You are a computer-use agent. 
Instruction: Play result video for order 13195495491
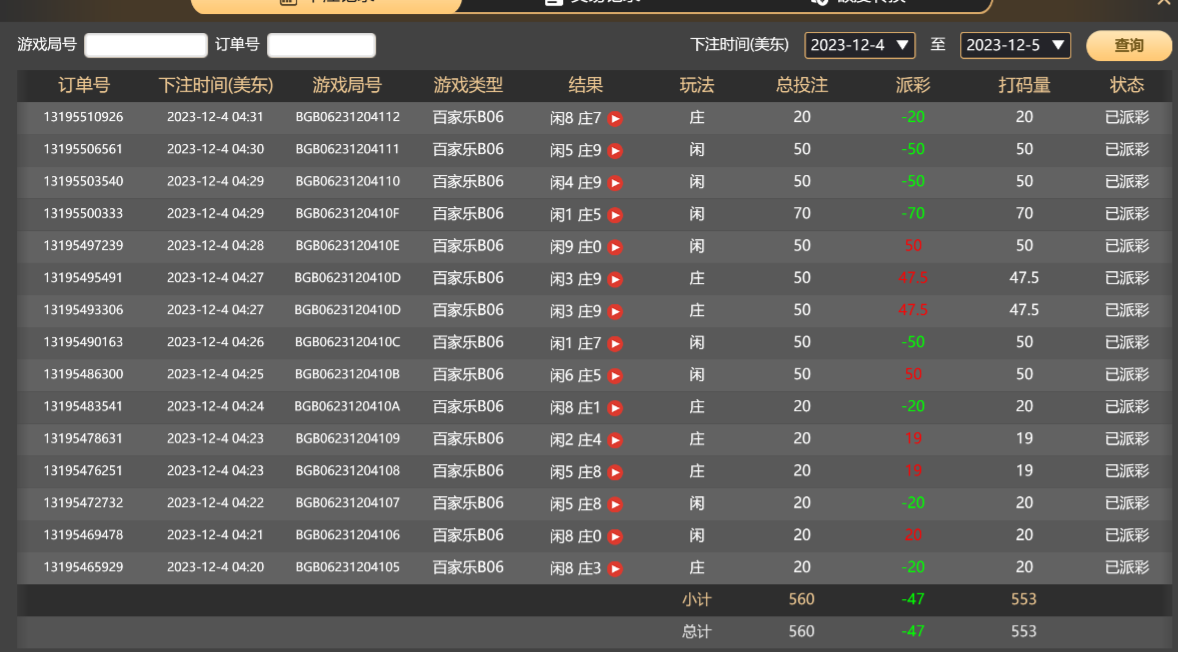[615, 279]
